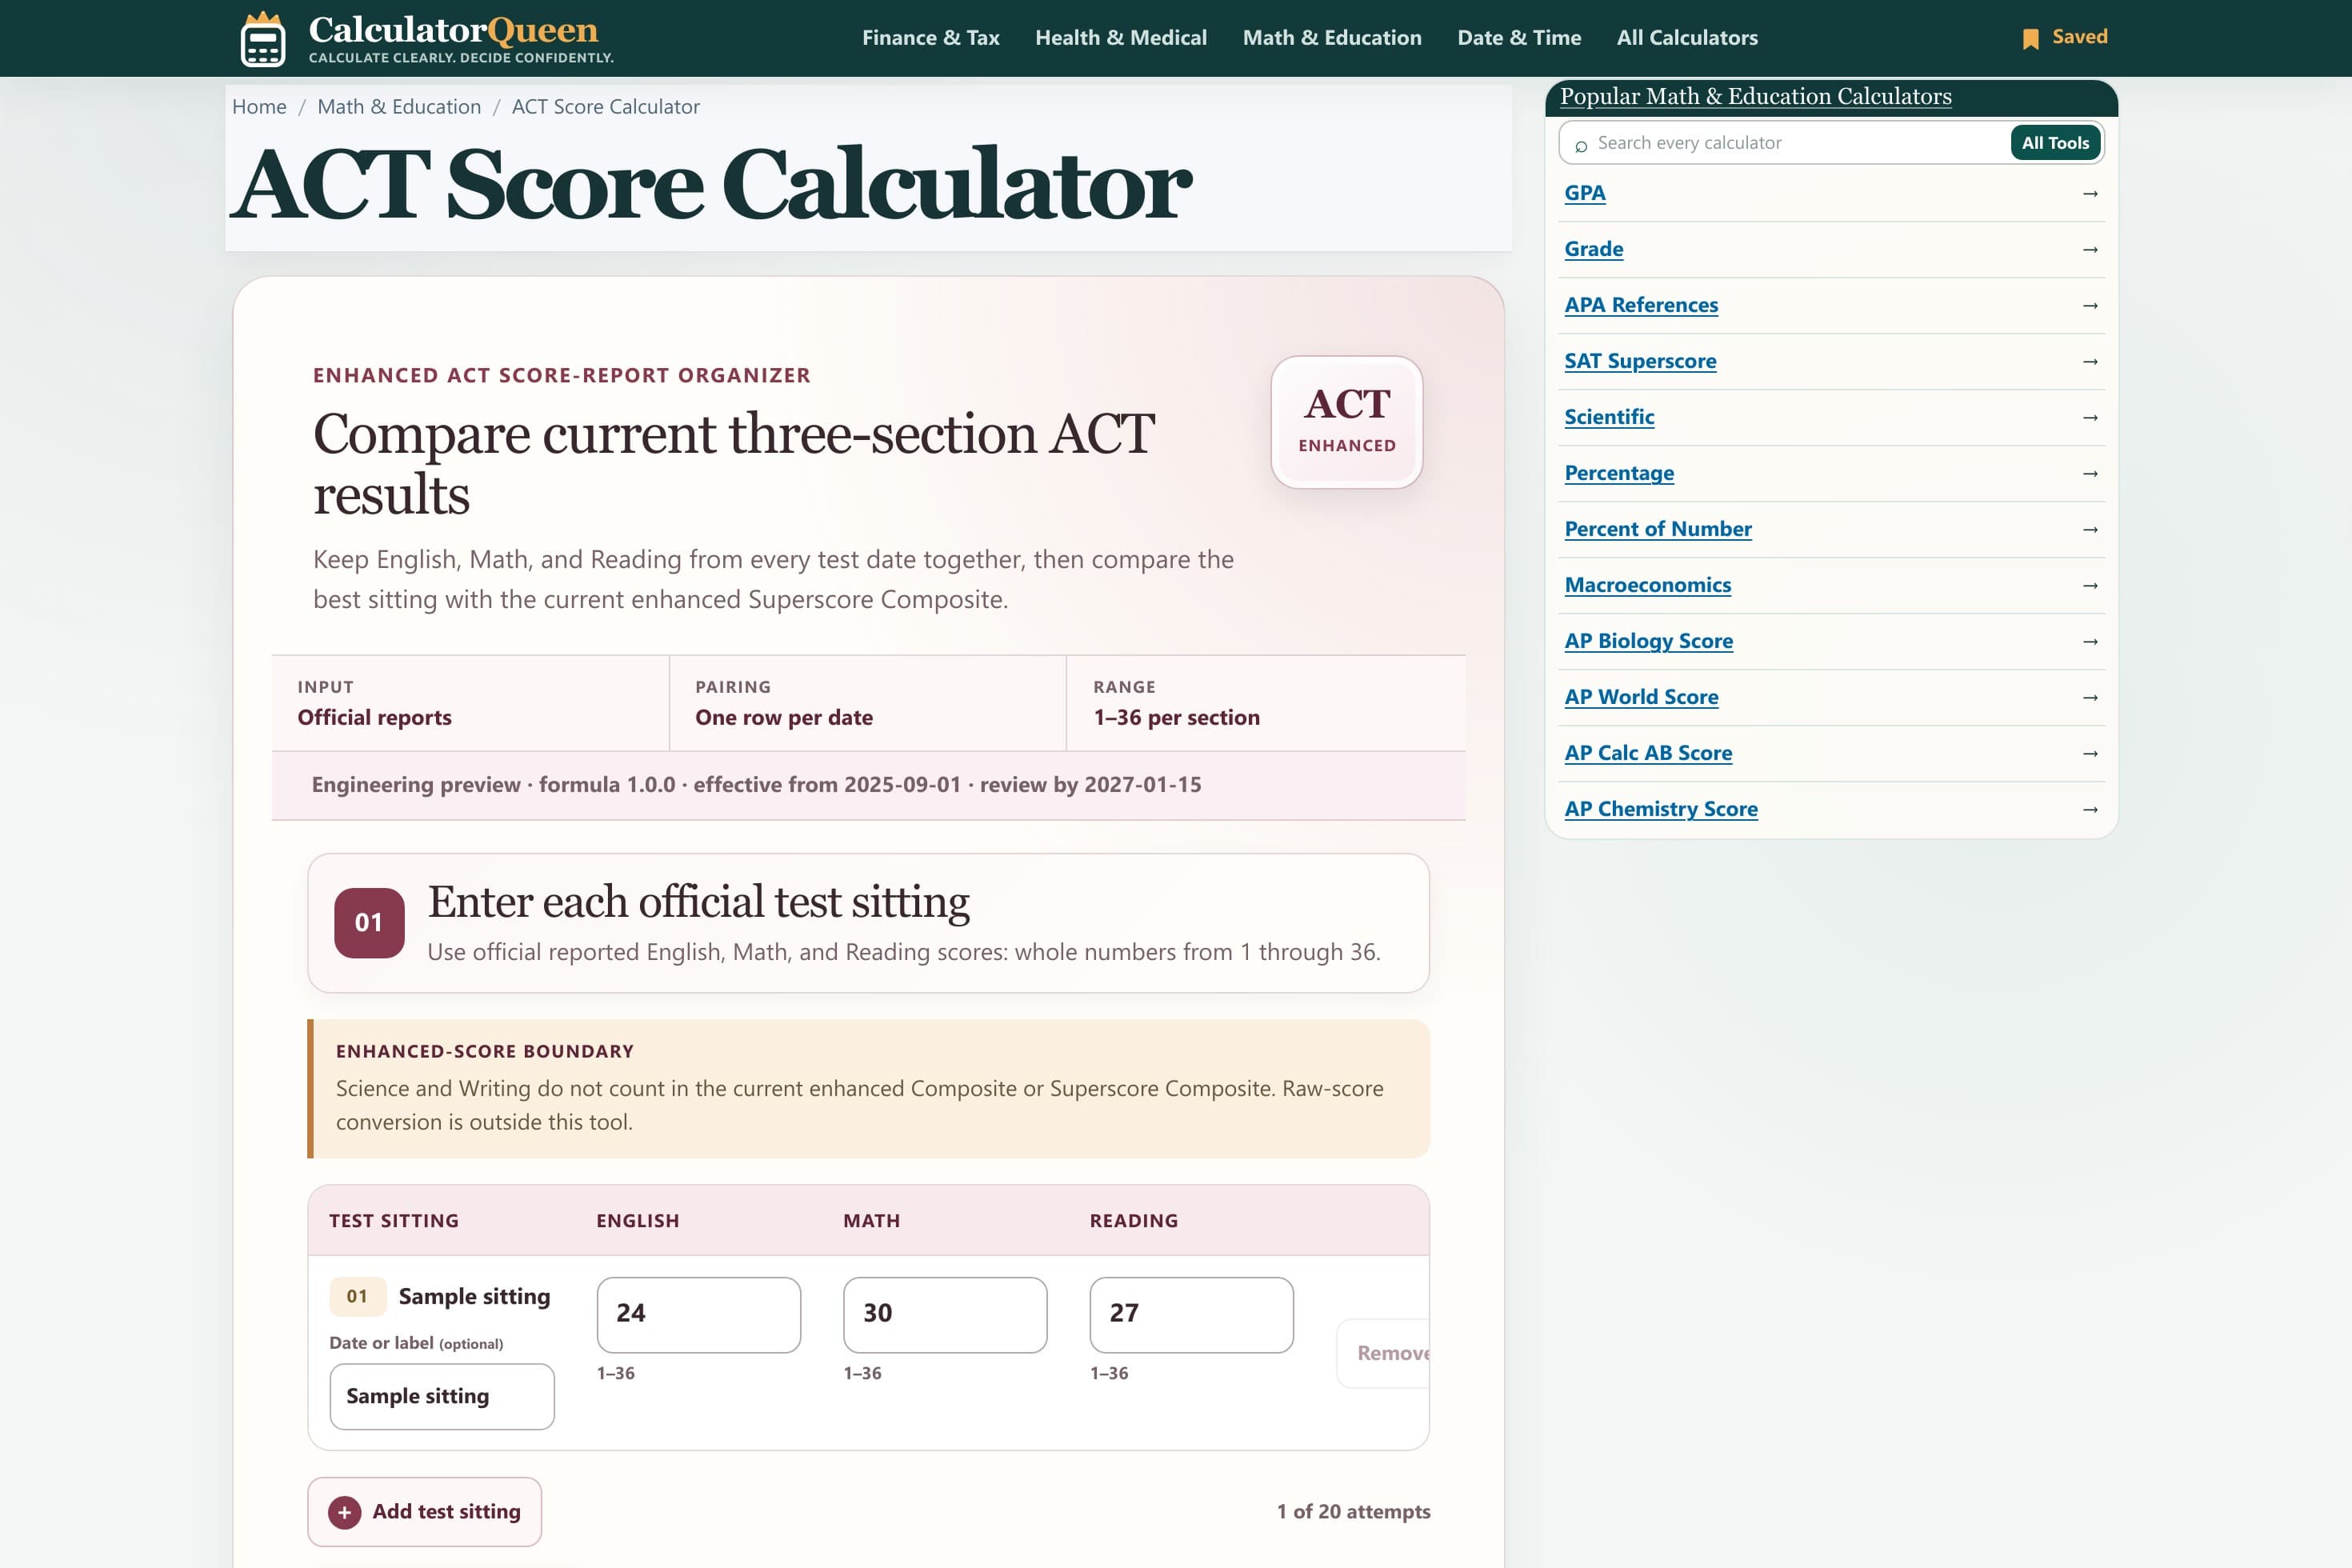The image size is (2352, 1568).
Task: Open the Macroeconomics link
Action: point(1648,585)
